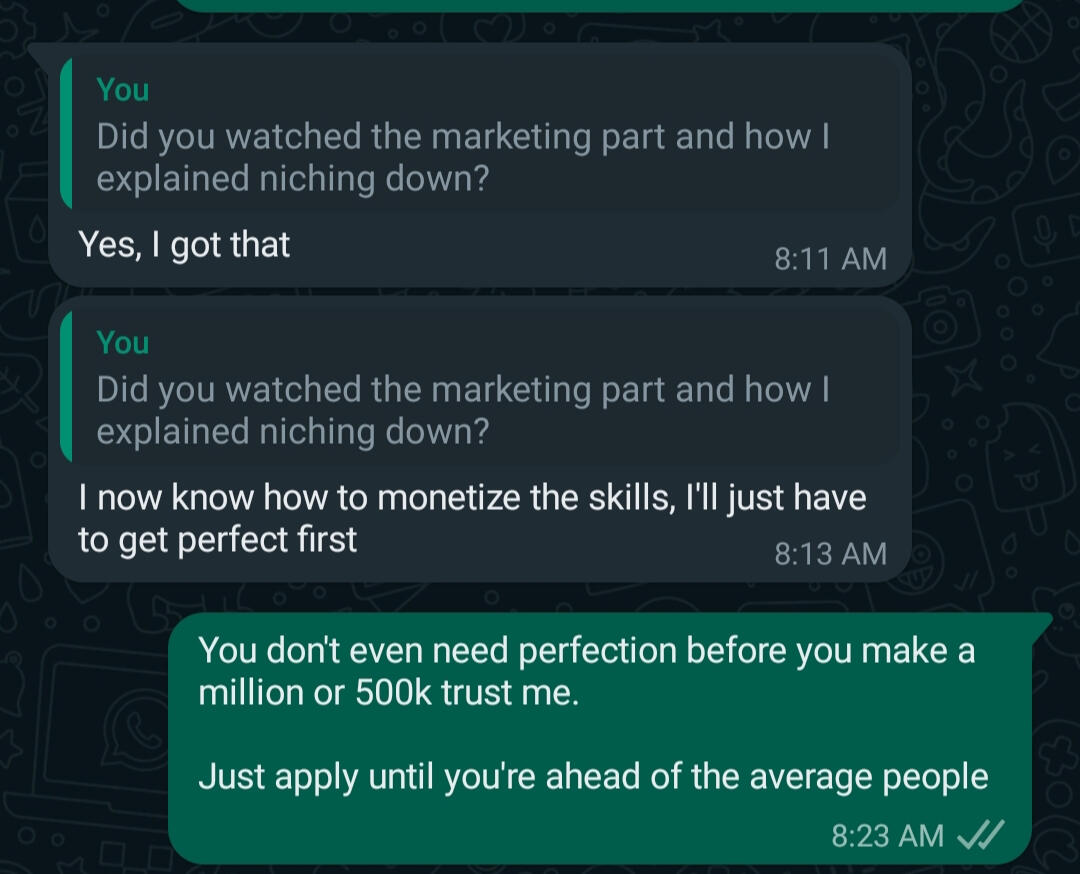The image size is (1080, 874).
Task: Tap the 8:23 AM timestamp
Action: click(x=887, y=835)
